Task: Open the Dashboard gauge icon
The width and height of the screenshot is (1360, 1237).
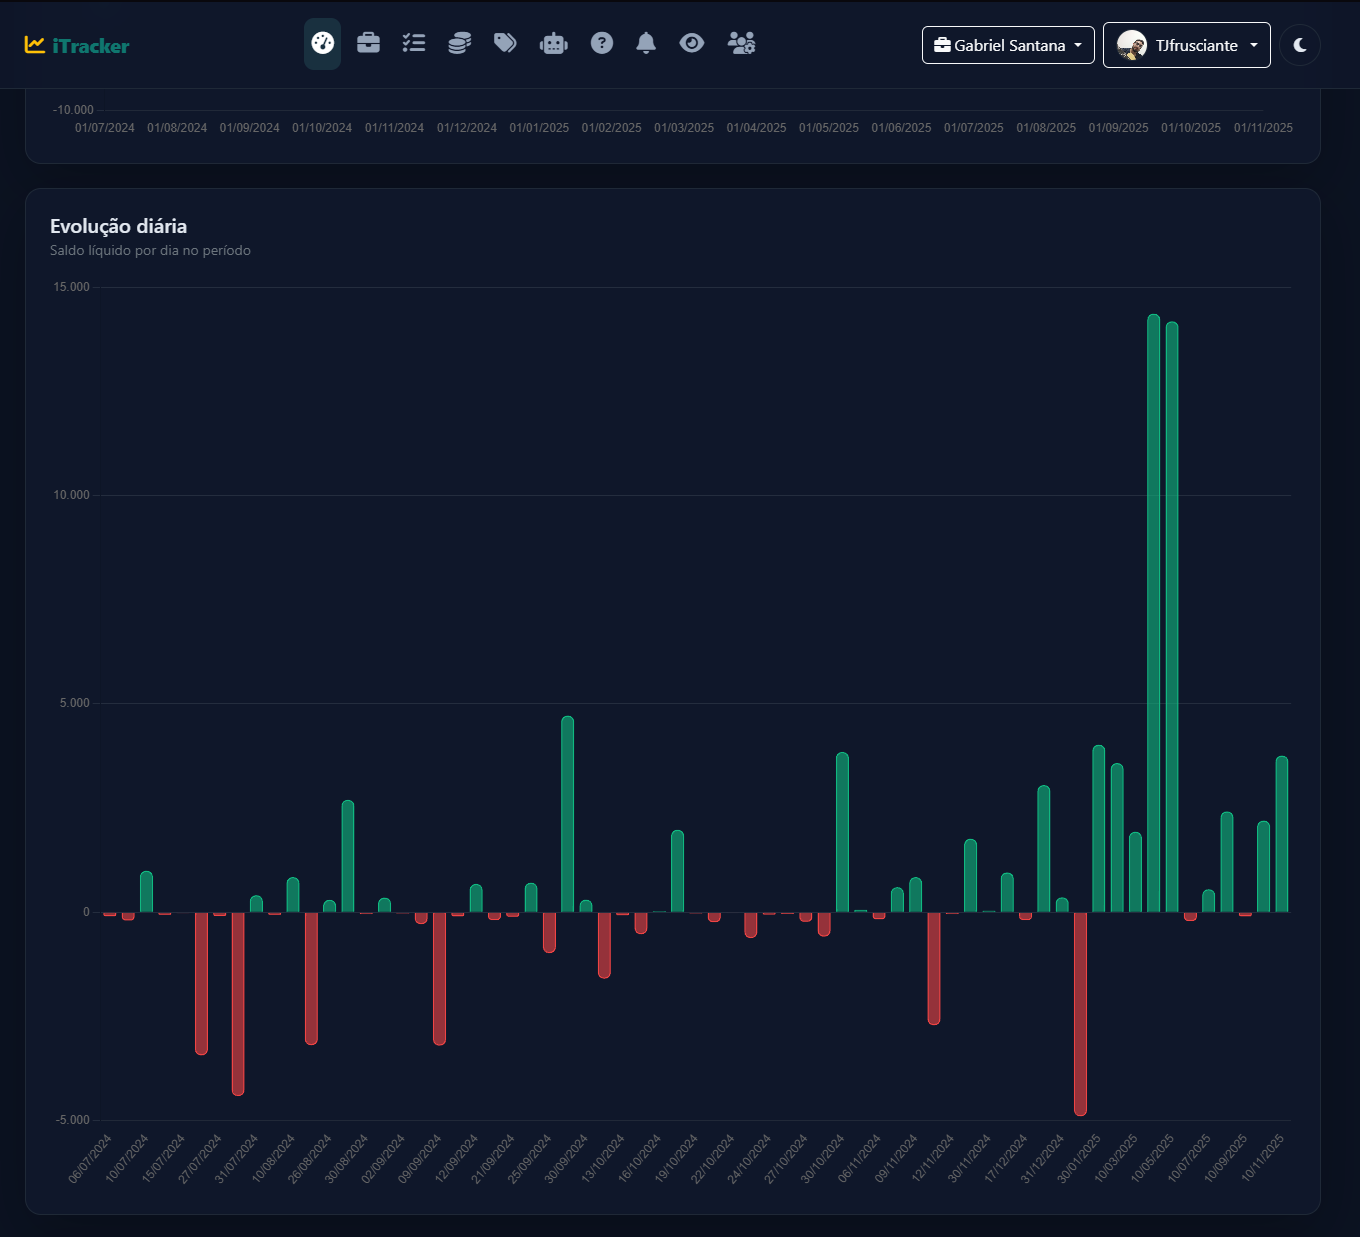Action: (322, 43)
